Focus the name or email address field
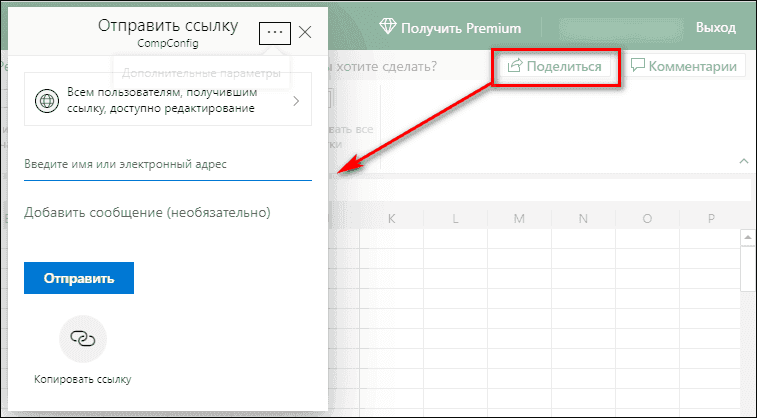The image size is (757, 418). click(168, 165)
